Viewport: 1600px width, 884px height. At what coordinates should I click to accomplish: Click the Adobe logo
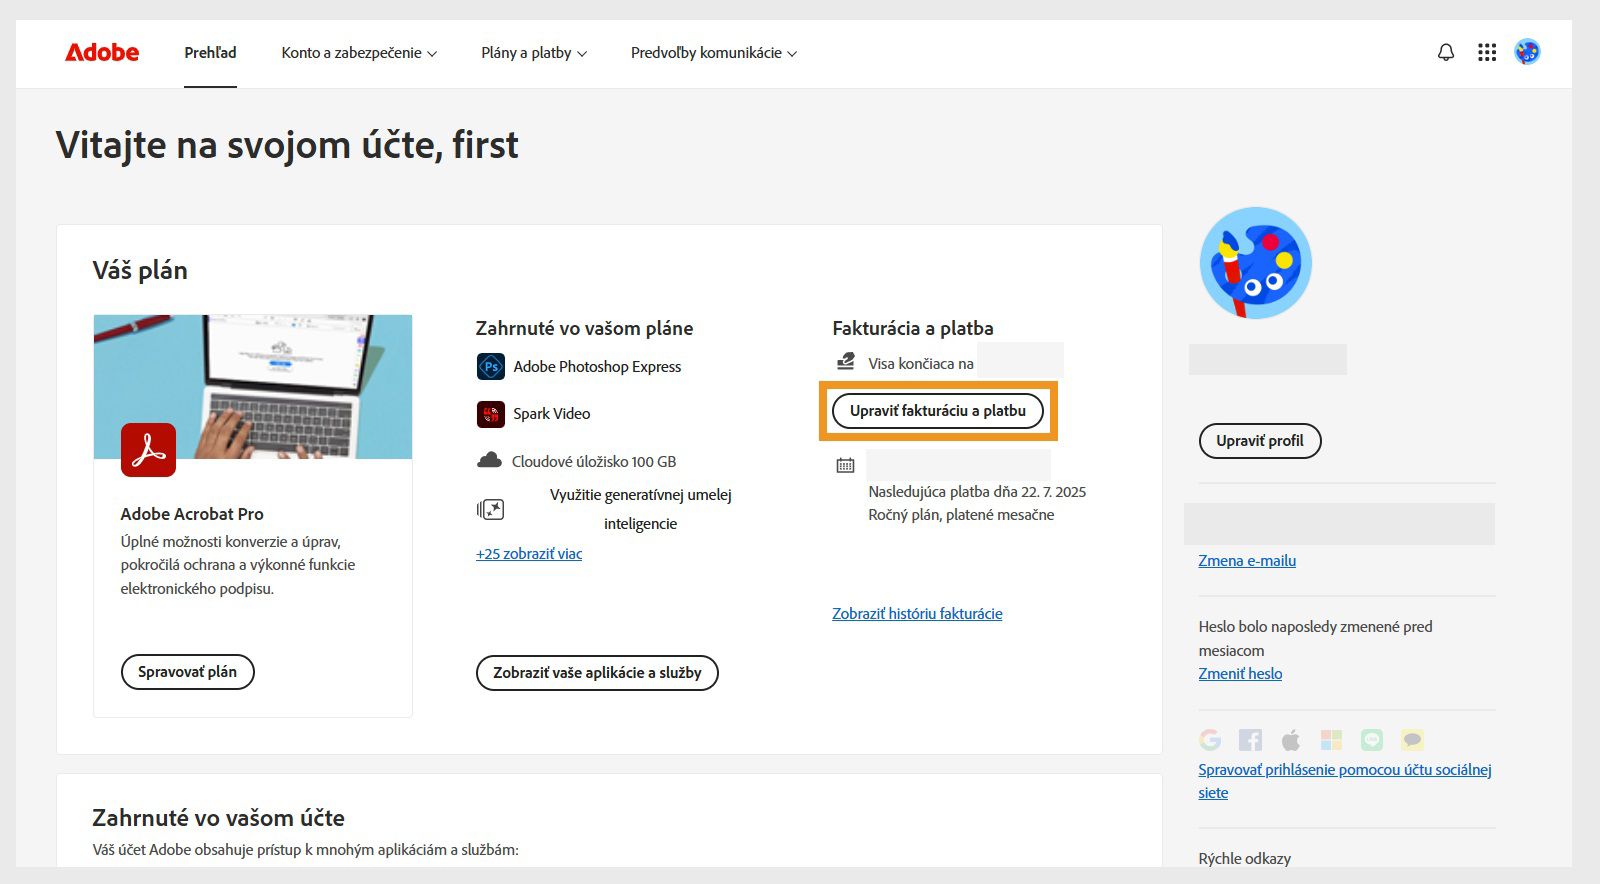102,52
